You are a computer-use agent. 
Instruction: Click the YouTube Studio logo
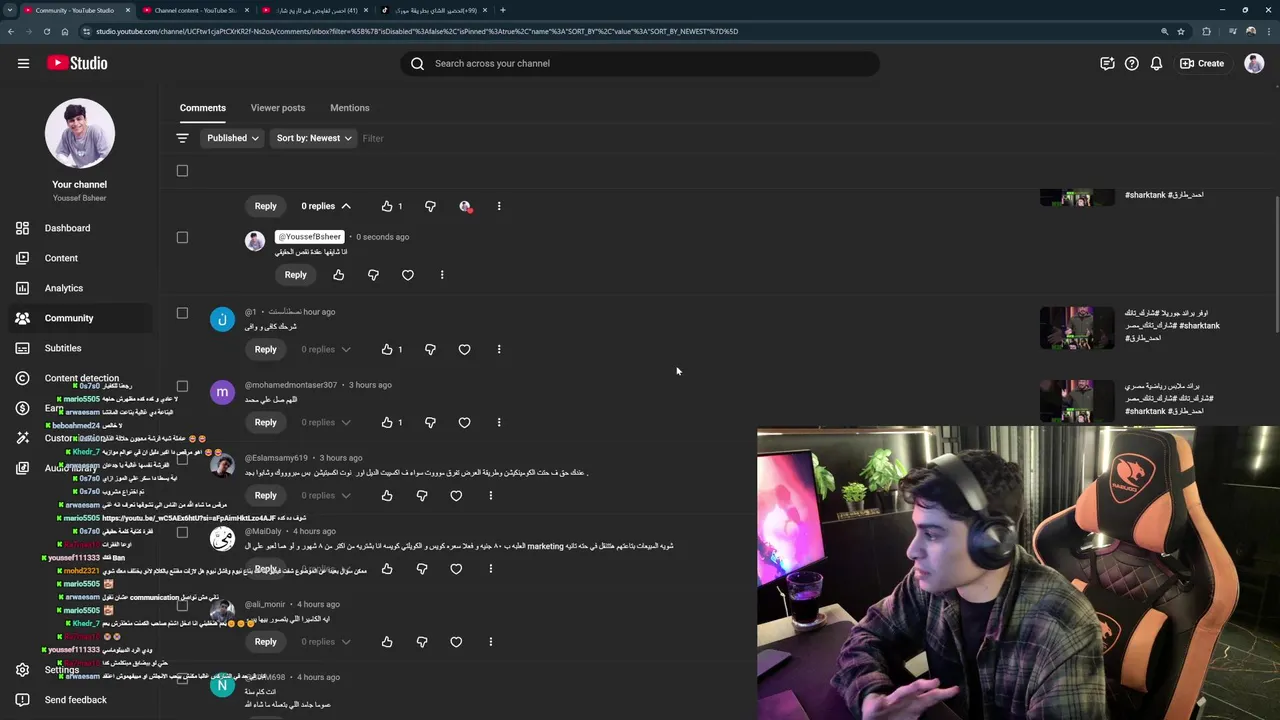(77, 63)
